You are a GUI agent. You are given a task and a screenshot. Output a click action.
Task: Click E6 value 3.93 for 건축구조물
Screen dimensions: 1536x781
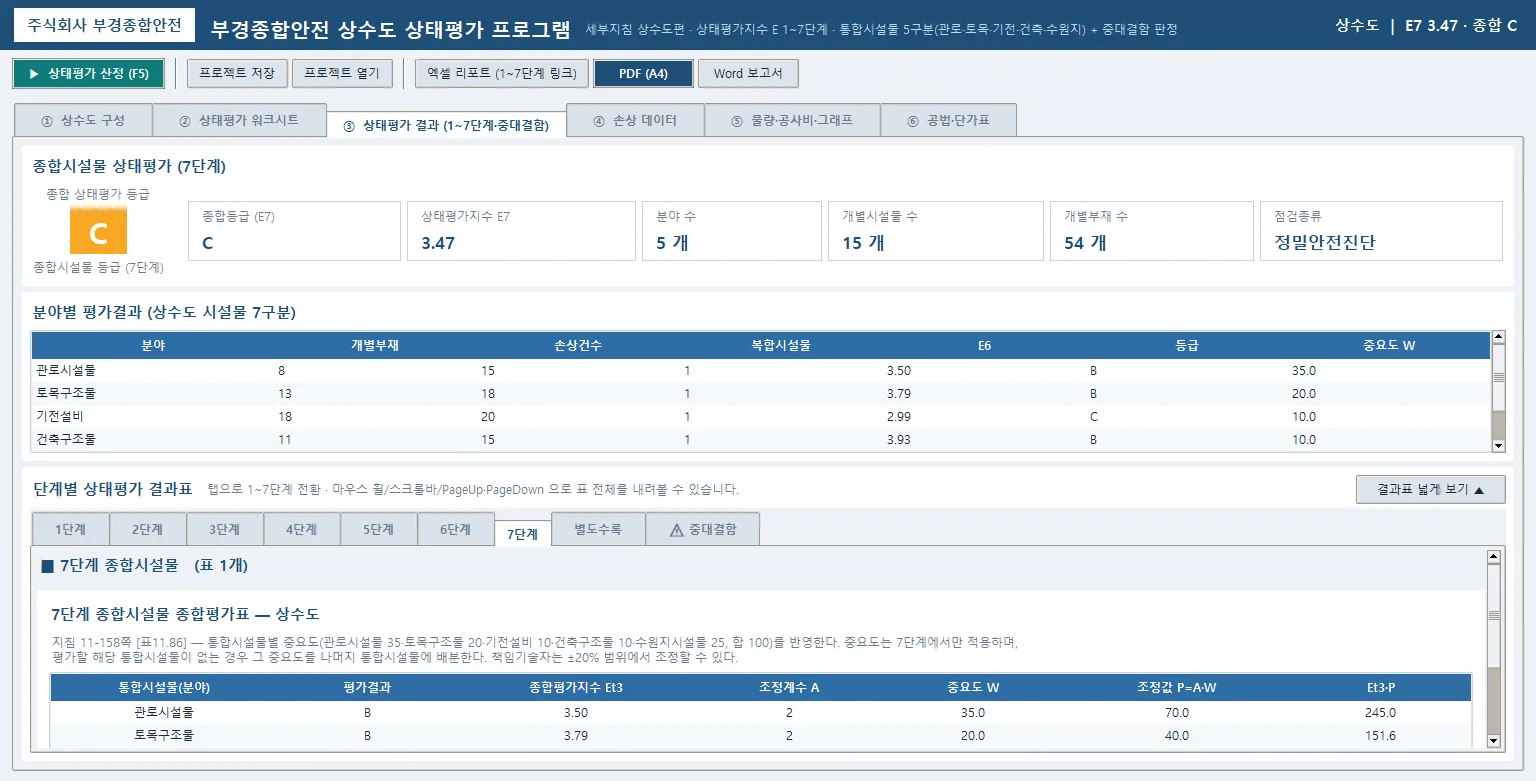898,439
